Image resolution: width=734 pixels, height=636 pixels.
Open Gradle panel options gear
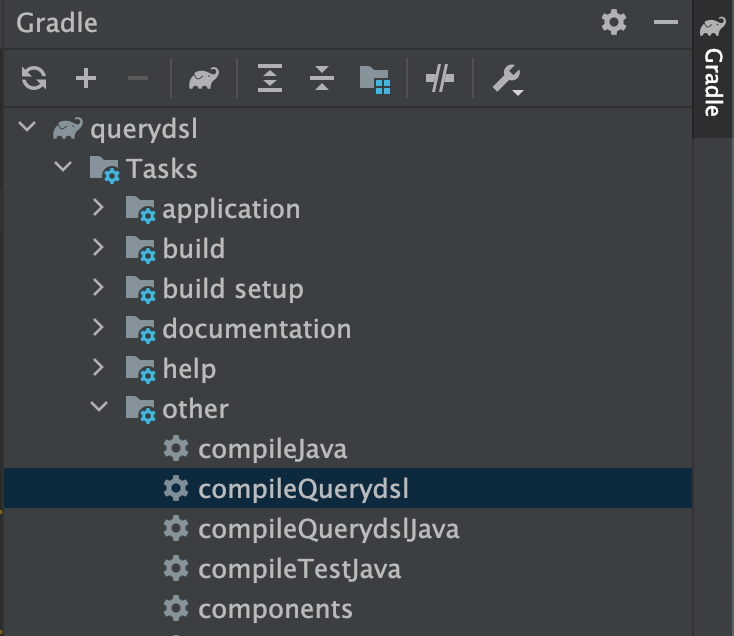click(x=614, y=22)
